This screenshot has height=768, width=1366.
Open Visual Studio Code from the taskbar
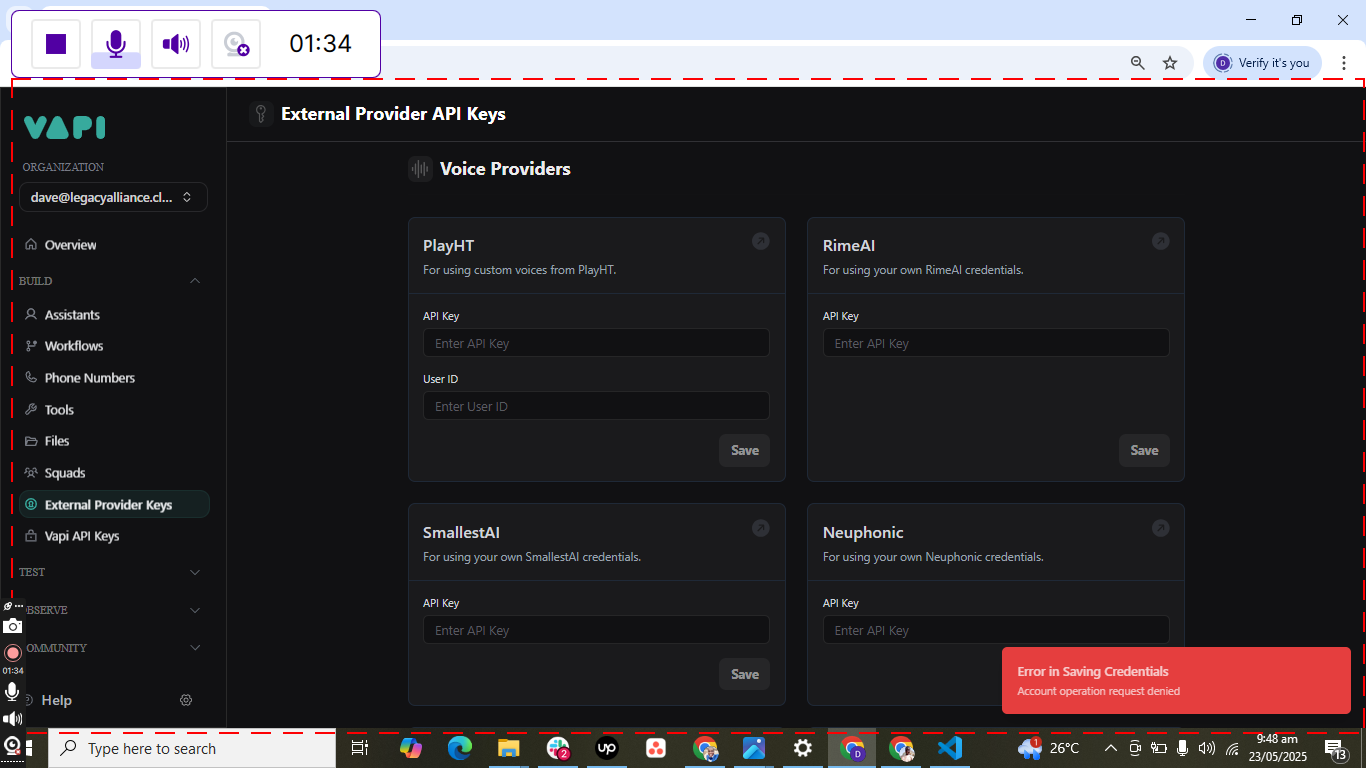click(950, 748)
